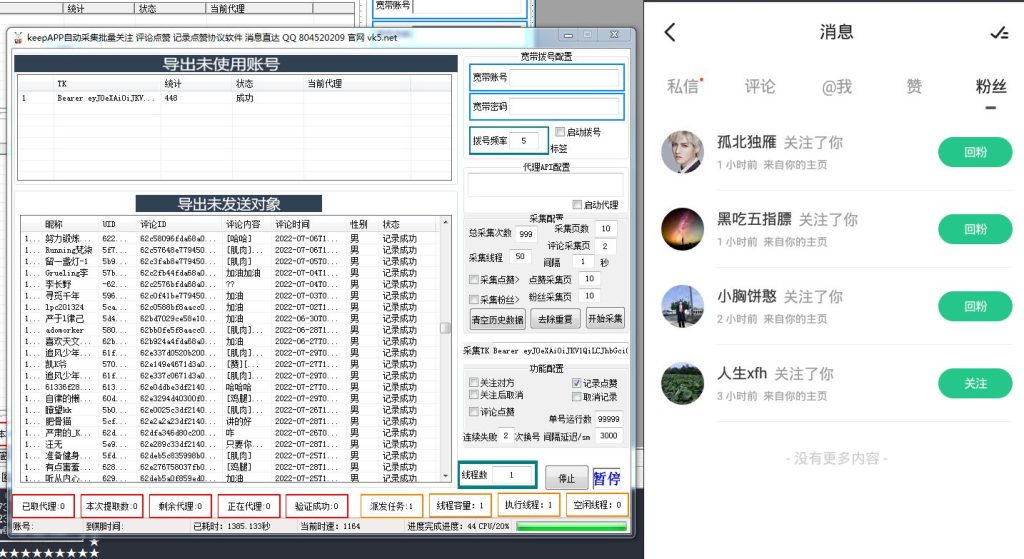
Task: Focus the 宽带密码 input field
Action: point(564,106)
